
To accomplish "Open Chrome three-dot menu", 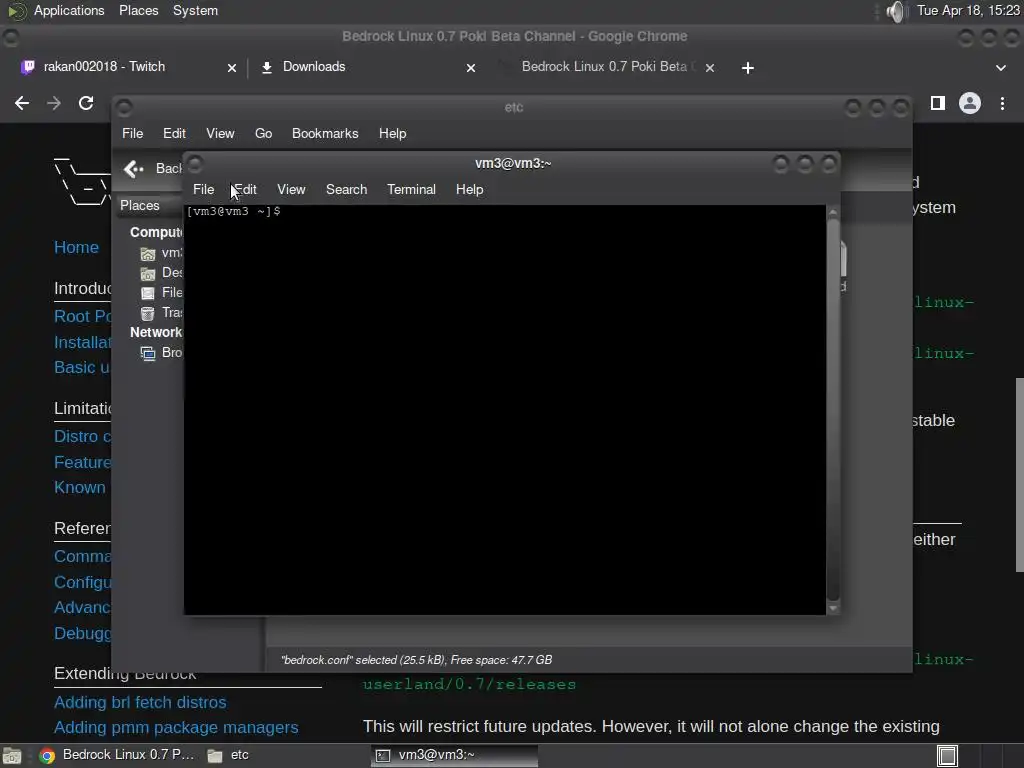I will (1002, 103).
